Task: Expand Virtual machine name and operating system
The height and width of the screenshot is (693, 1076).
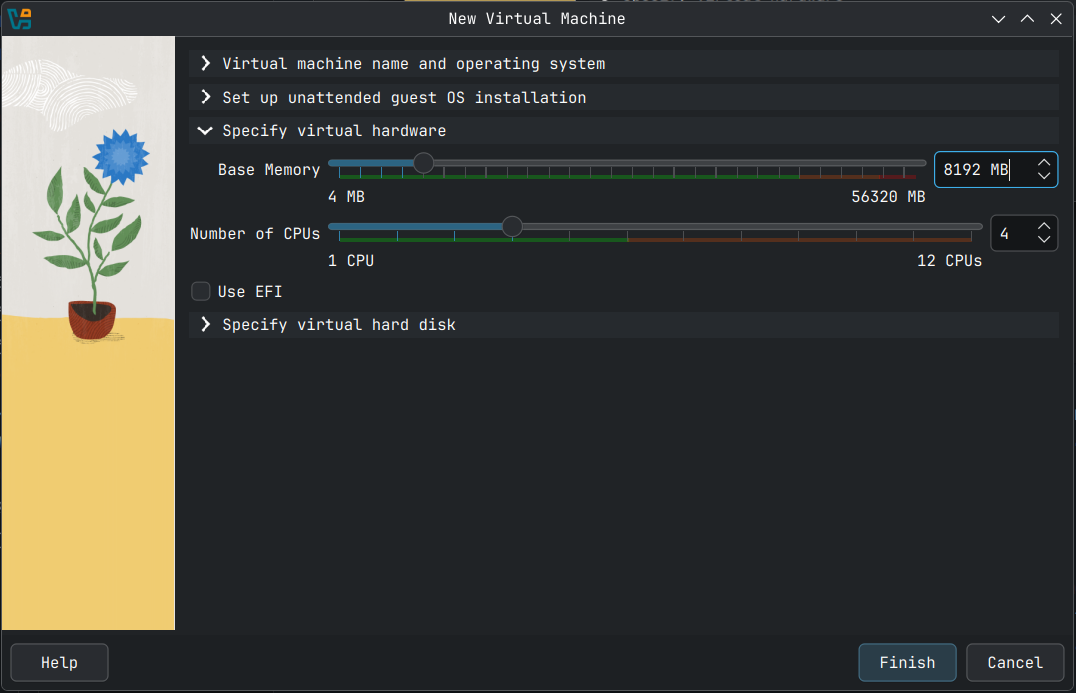Action: [x=413, y=64]
